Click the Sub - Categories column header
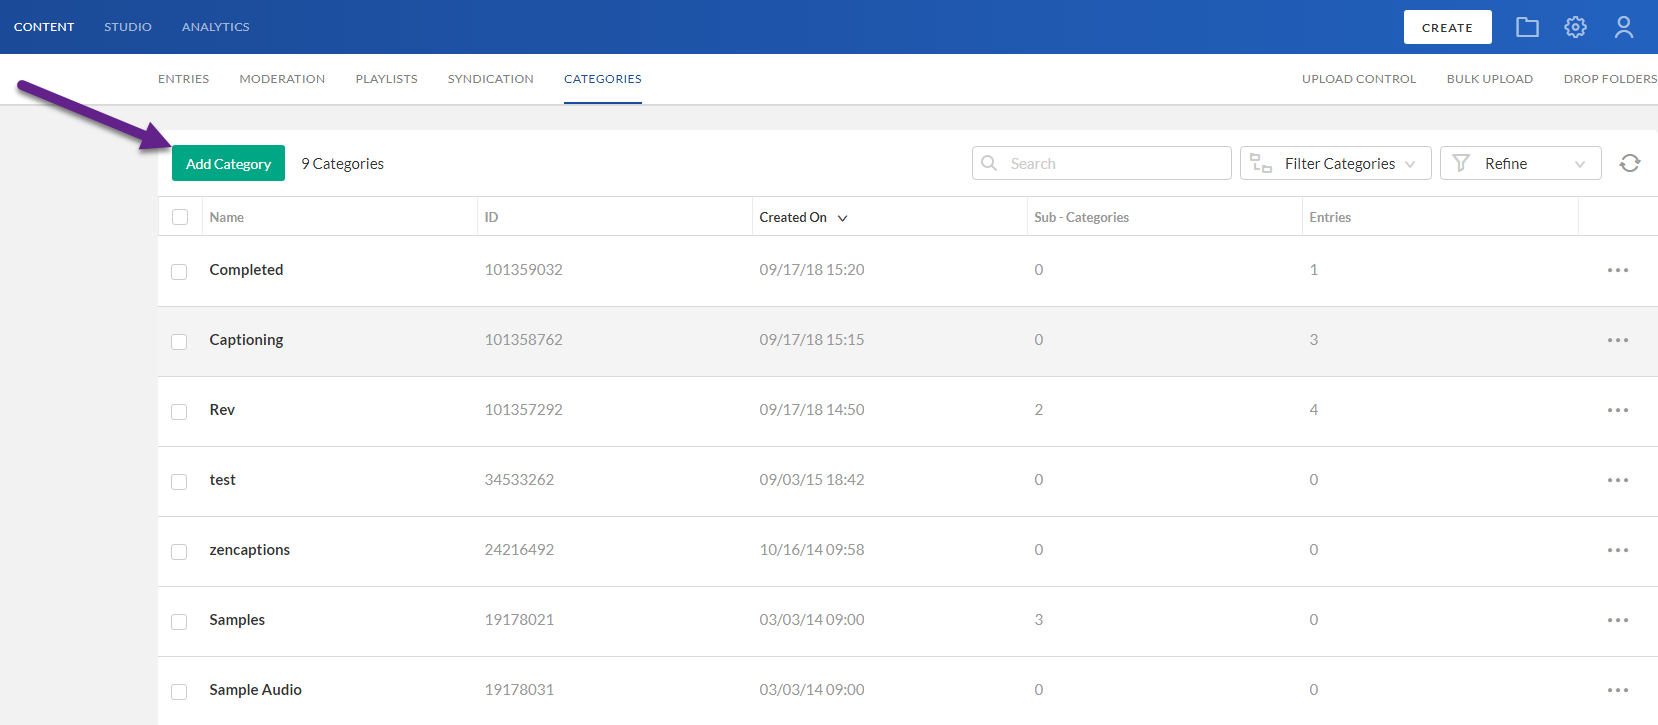This screenshot has height=725, width=1658. click(1082, 217)
